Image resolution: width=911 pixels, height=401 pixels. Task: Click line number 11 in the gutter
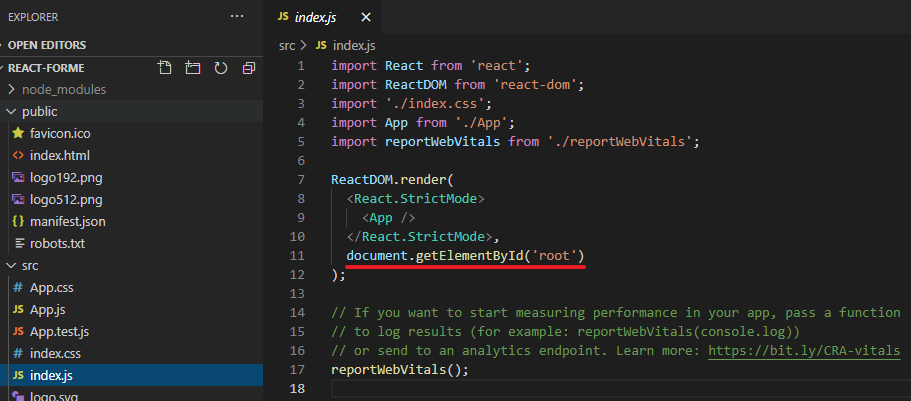[297, 256]
